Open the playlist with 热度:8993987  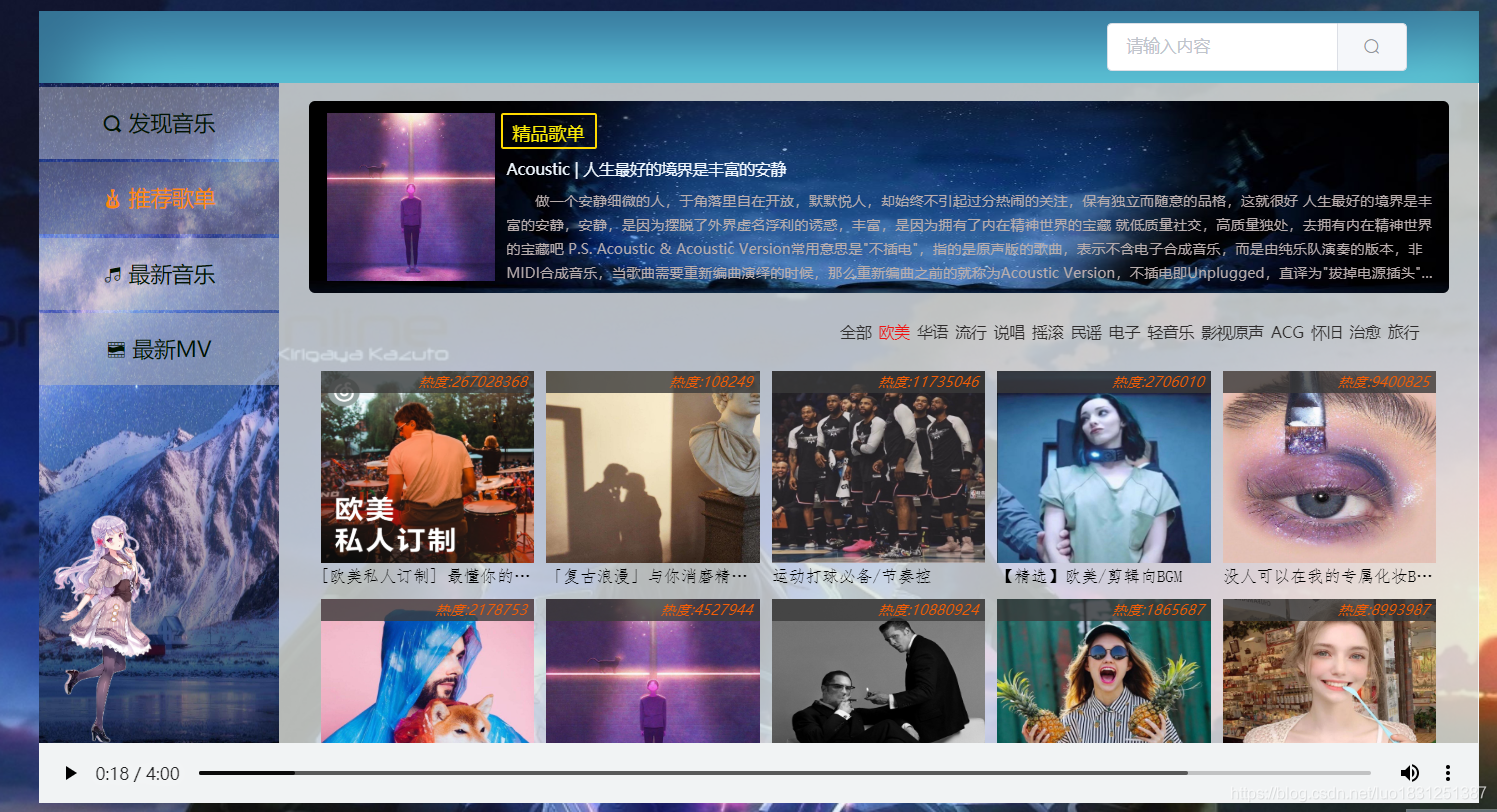click(1329, 671)
